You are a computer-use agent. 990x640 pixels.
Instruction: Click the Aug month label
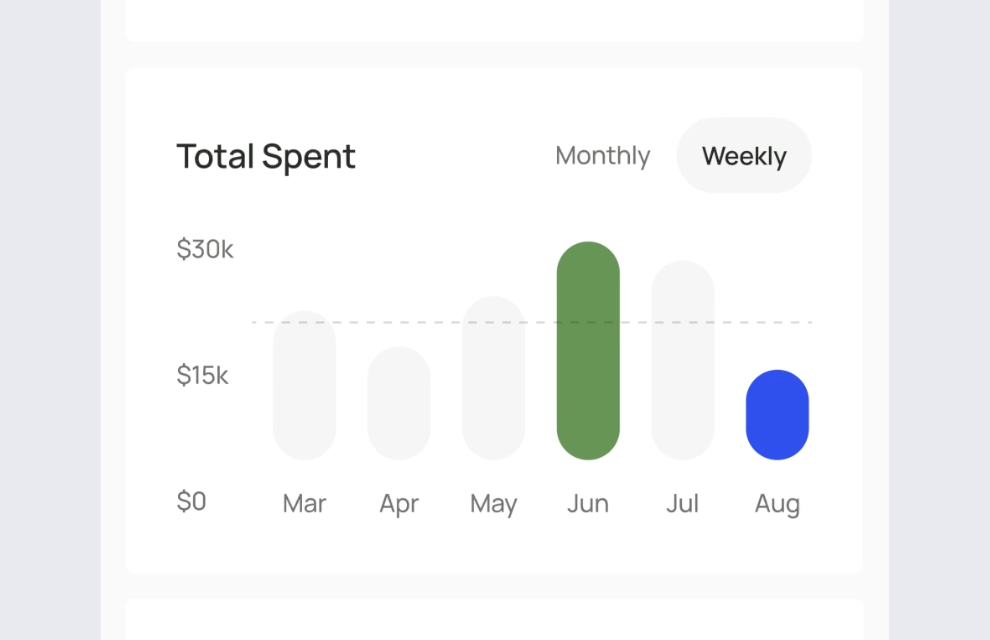(x=777, y=504)
